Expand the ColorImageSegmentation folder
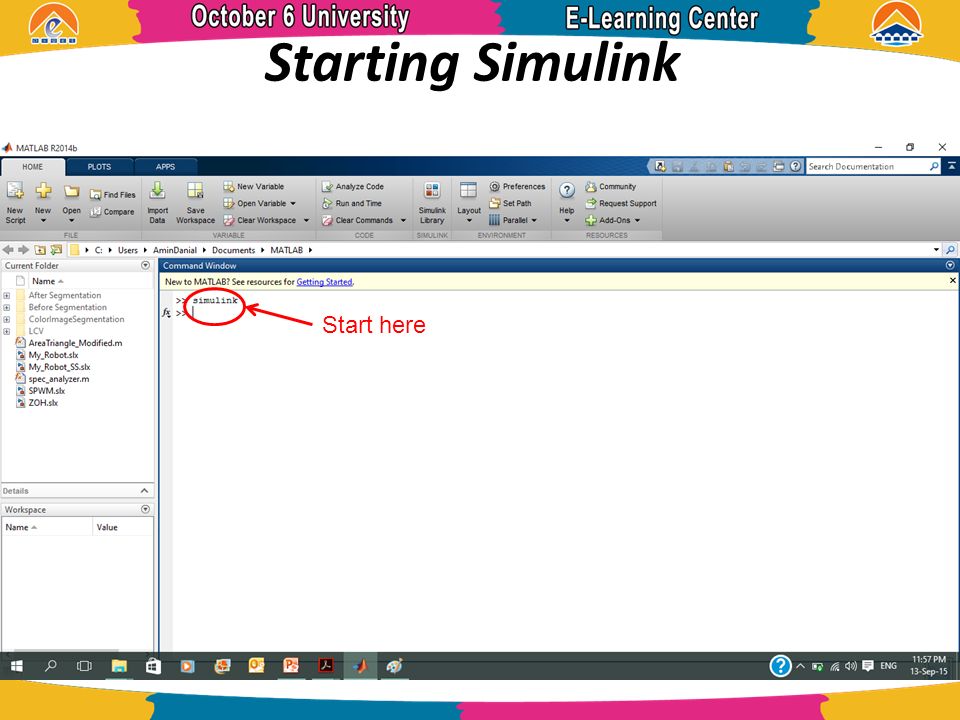960x720 pixels. click(x=7, y=320)
